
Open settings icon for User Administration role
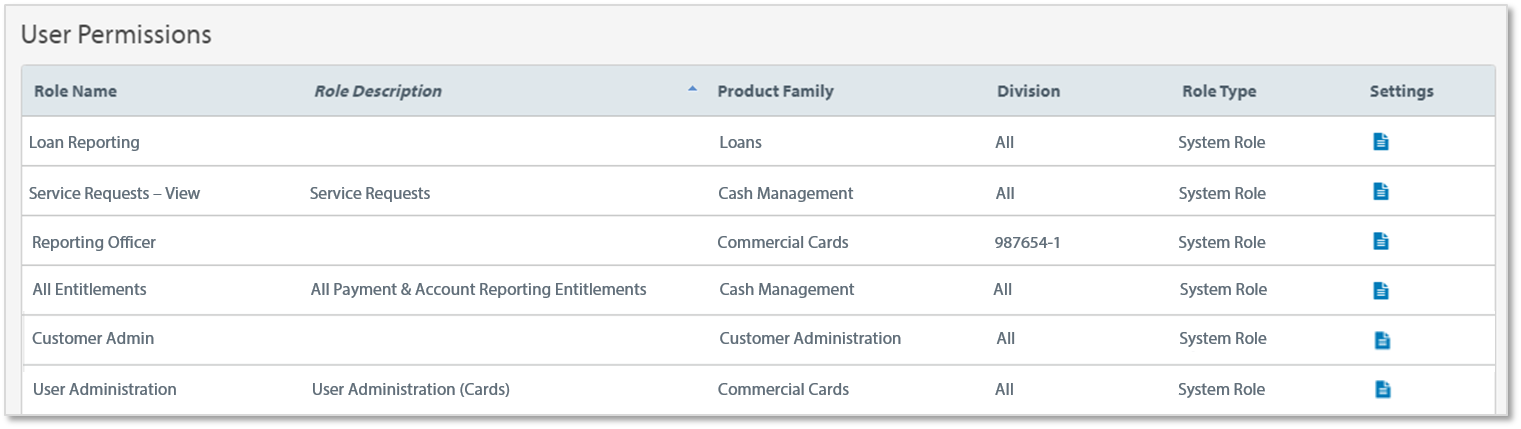coord(1381,389)
